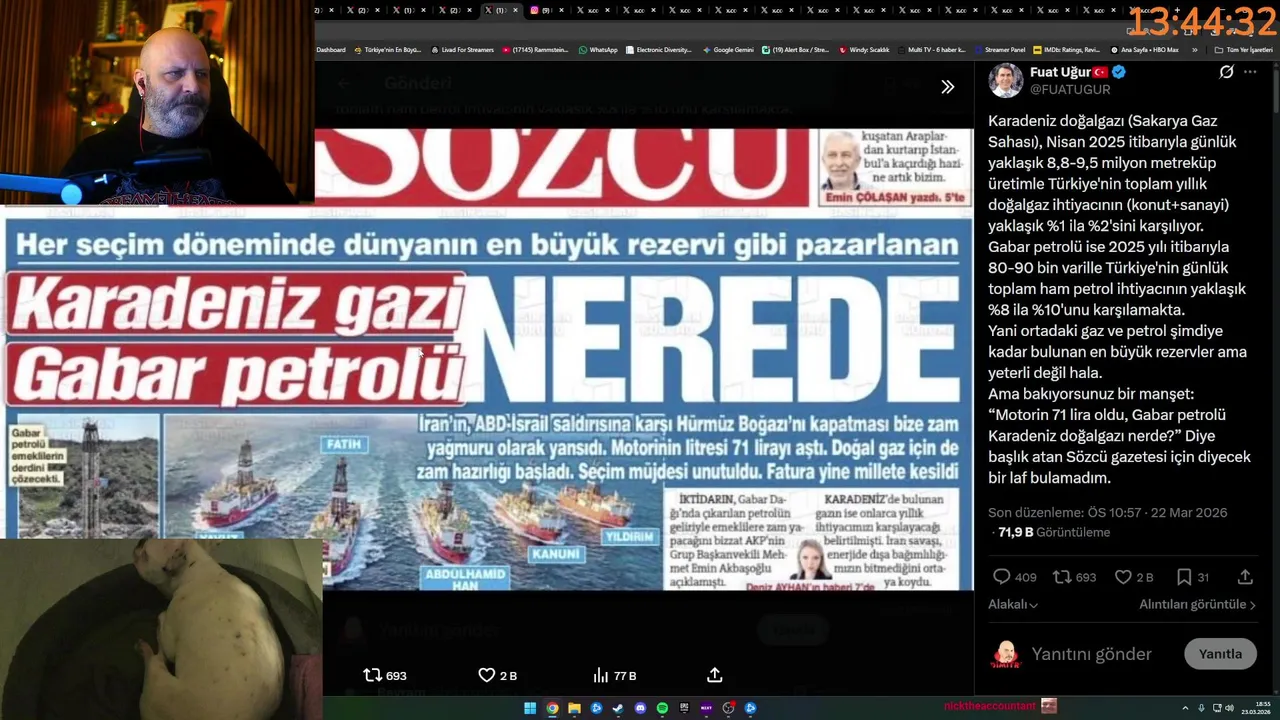The width and height of the screenshot is (1280, 720).
Task: Open the taskbar clock showing 18:55
Action: point(1256,708)
